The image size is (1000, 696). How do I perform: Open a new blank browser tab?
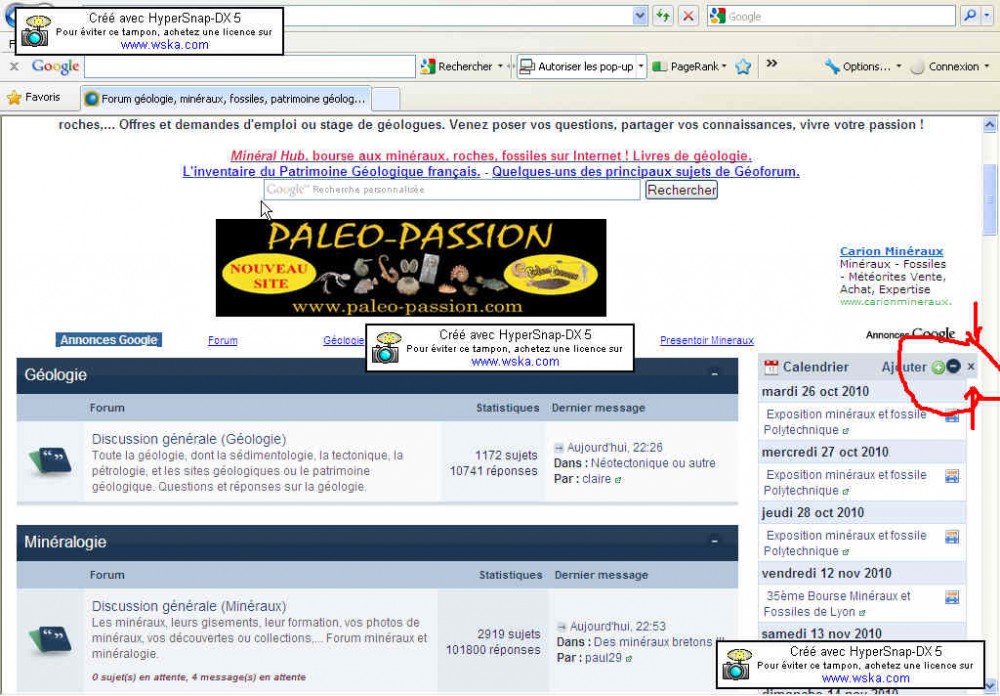[386, 99]
